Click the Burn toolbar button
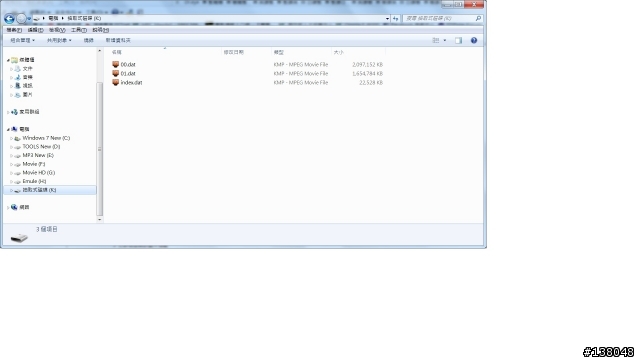Image resolution: width=640 pixels, height=360 pixels. tap(89, 40)
